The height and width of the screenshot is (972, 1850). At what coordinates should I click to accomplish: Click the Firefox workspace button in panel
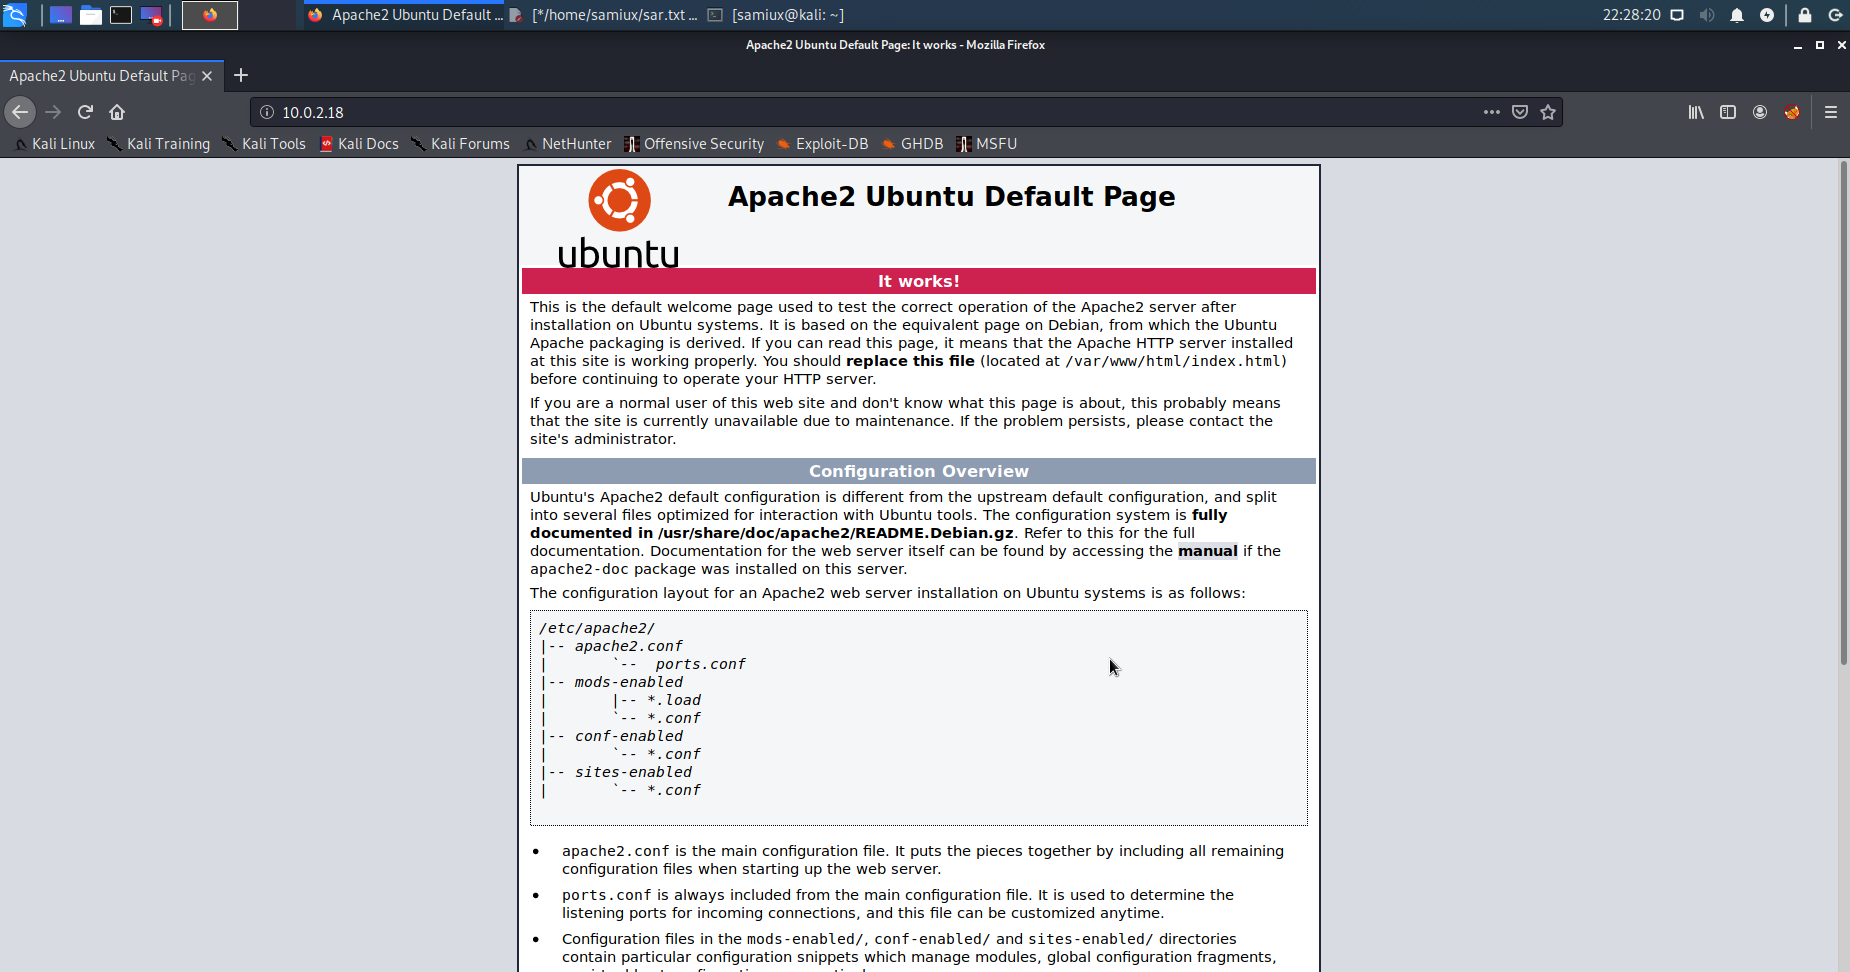[x=210, y=15]
